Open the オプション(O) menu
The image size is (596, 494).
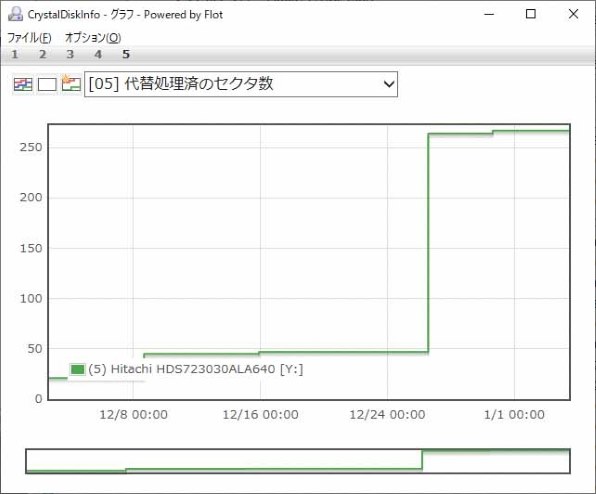93,38
